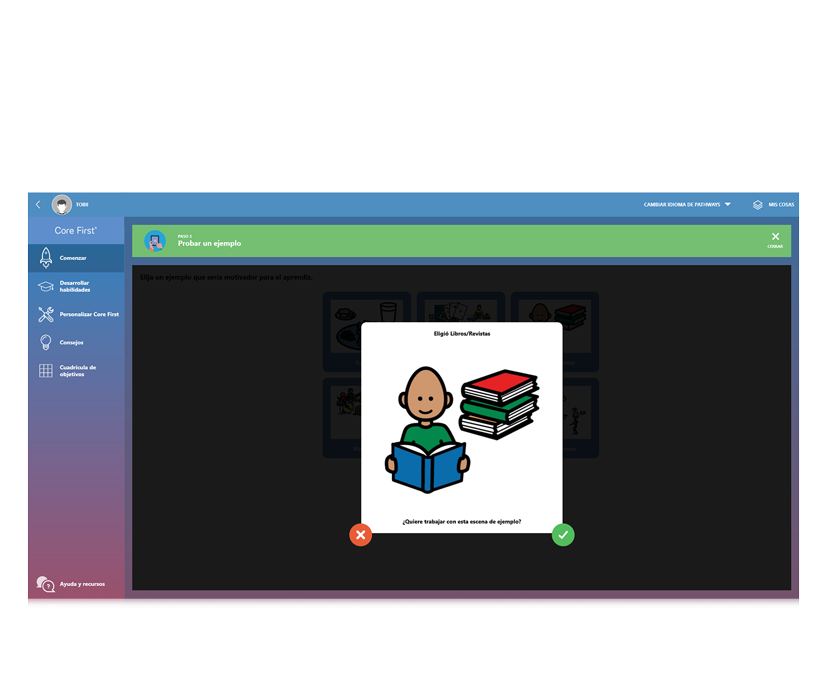This screenshot has width=825, height=675.
Task: Open Consejos lightbulb icon
Action: (46, 342)
